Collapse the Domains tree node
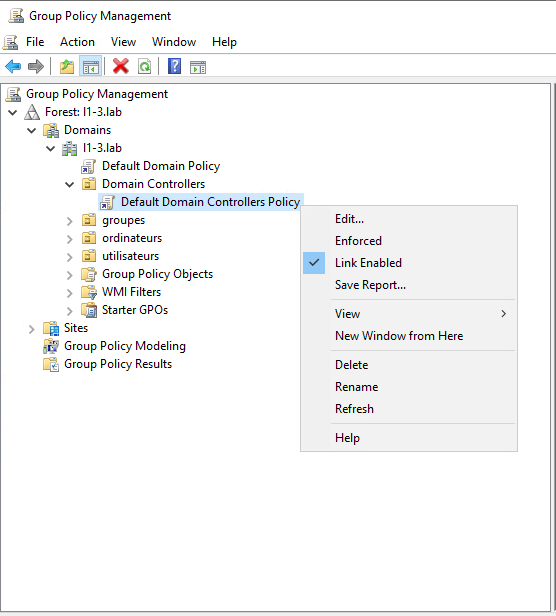 pos(31,130)
